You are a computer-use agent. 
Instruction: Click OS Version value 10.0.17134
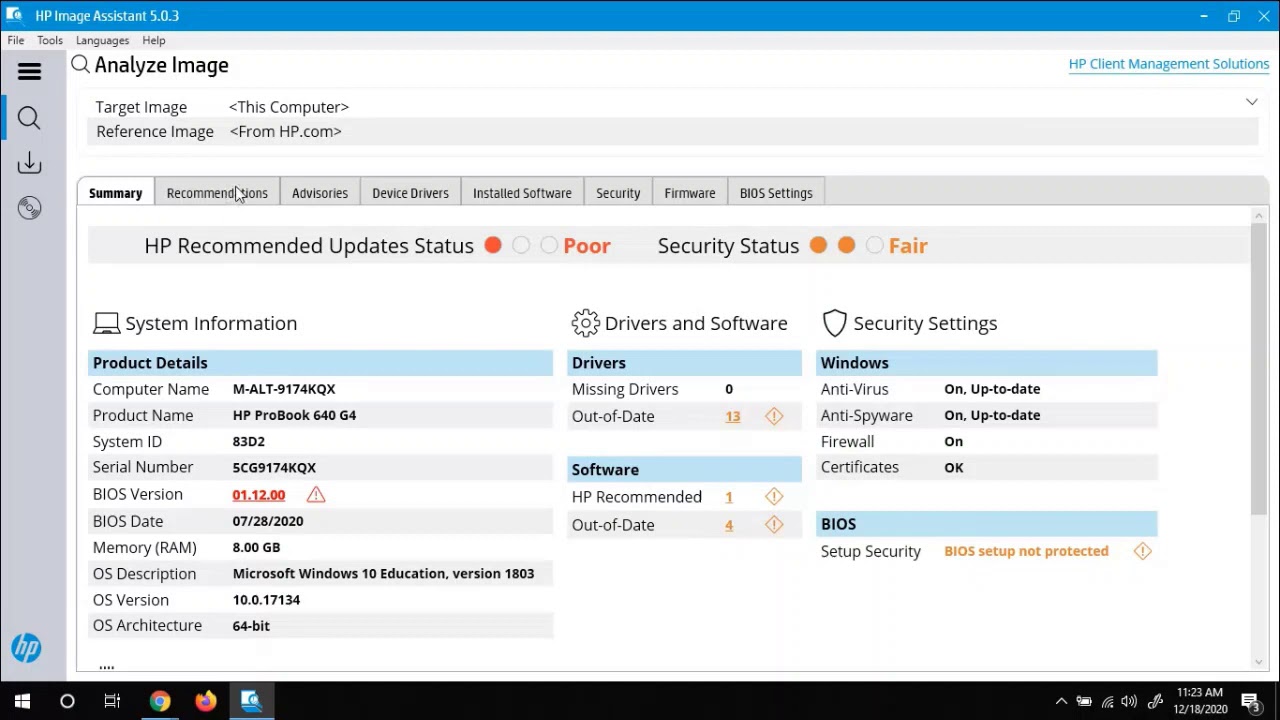point(266,600)
